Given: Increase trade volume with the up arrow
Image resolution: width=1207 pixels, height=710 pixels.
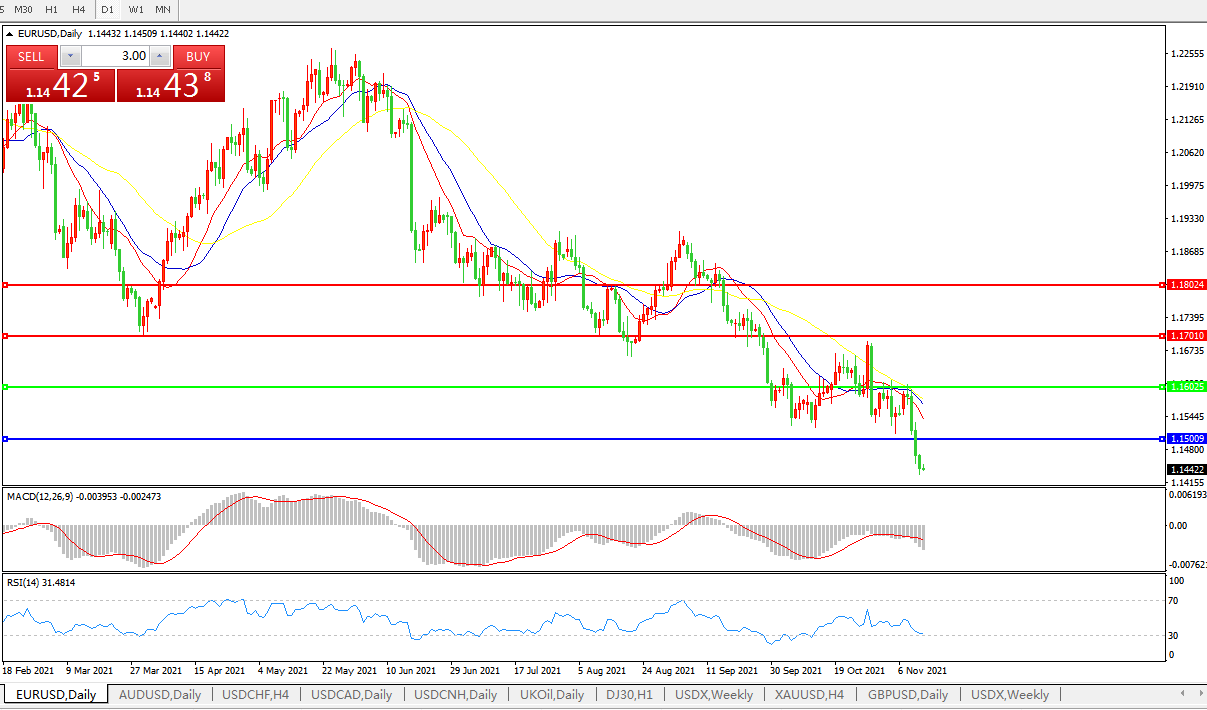Looking at the screenshot, I should (x=159, y=57).
